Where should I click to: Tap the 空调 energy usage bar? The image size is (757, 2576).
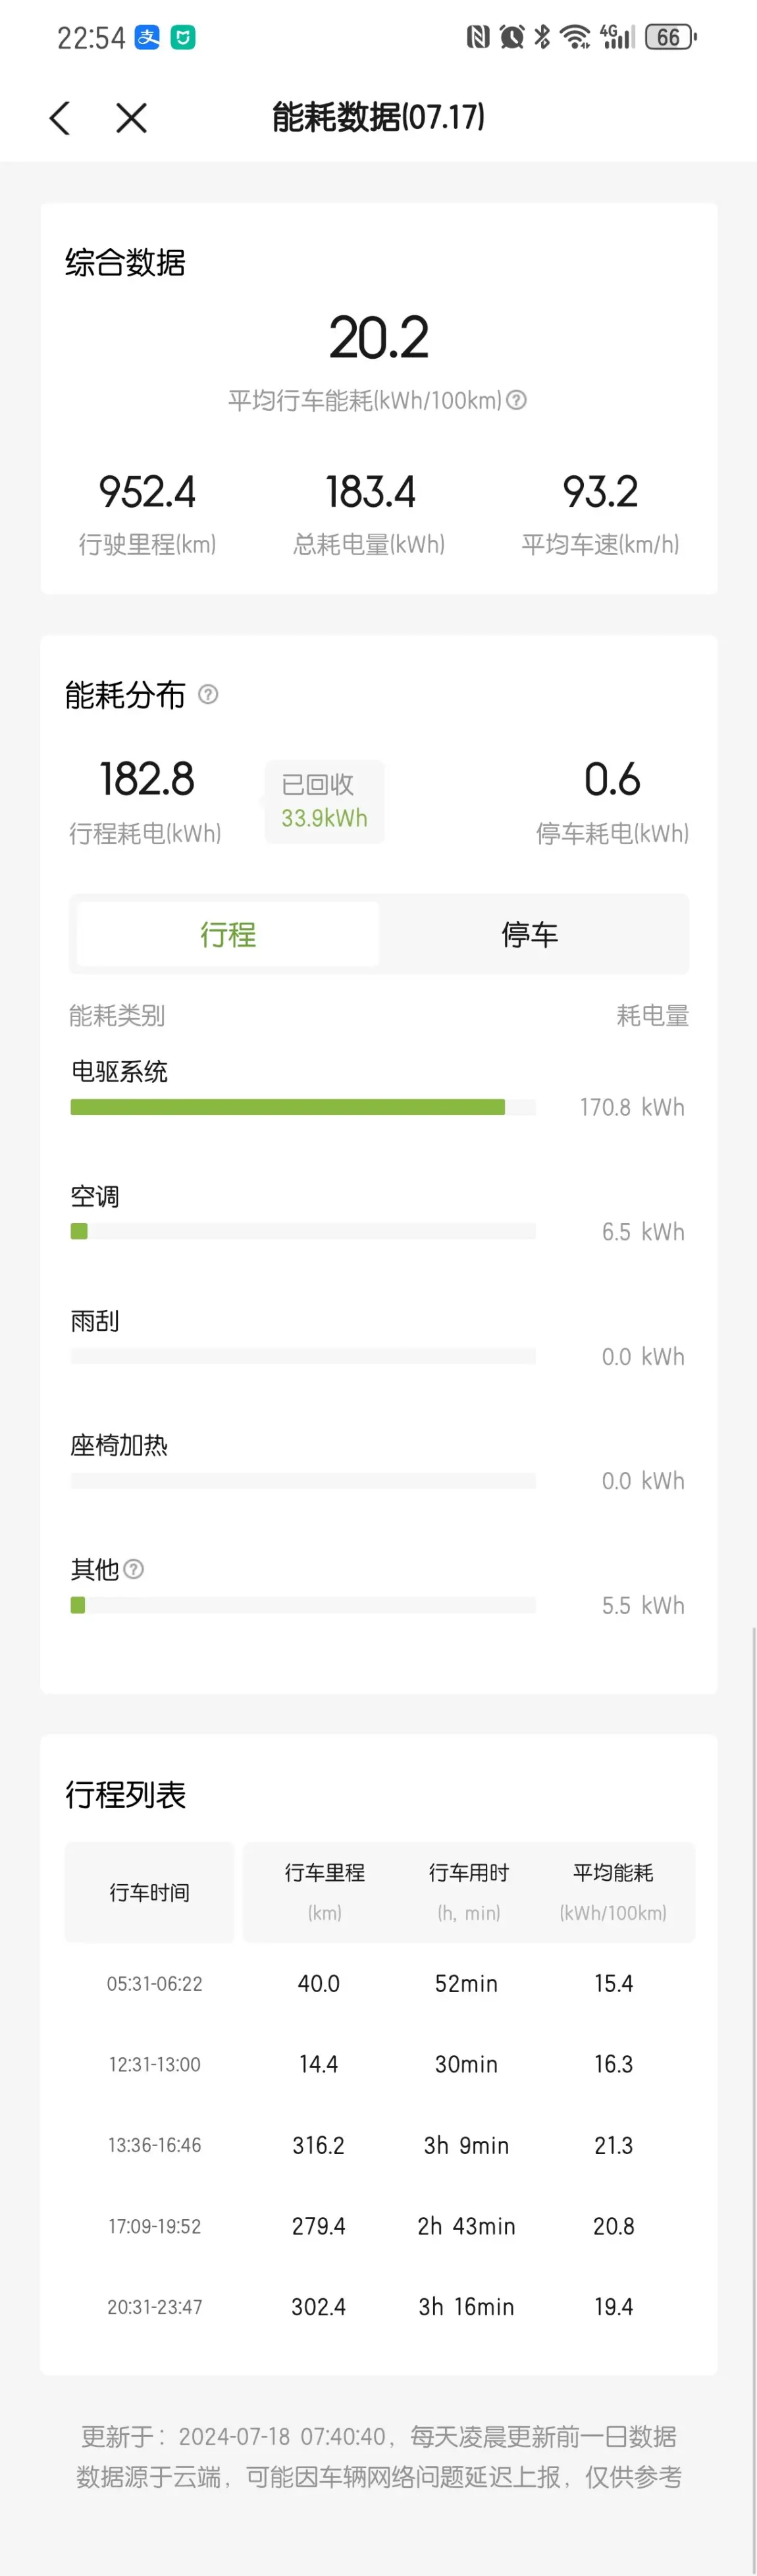tap(303, 1231)
